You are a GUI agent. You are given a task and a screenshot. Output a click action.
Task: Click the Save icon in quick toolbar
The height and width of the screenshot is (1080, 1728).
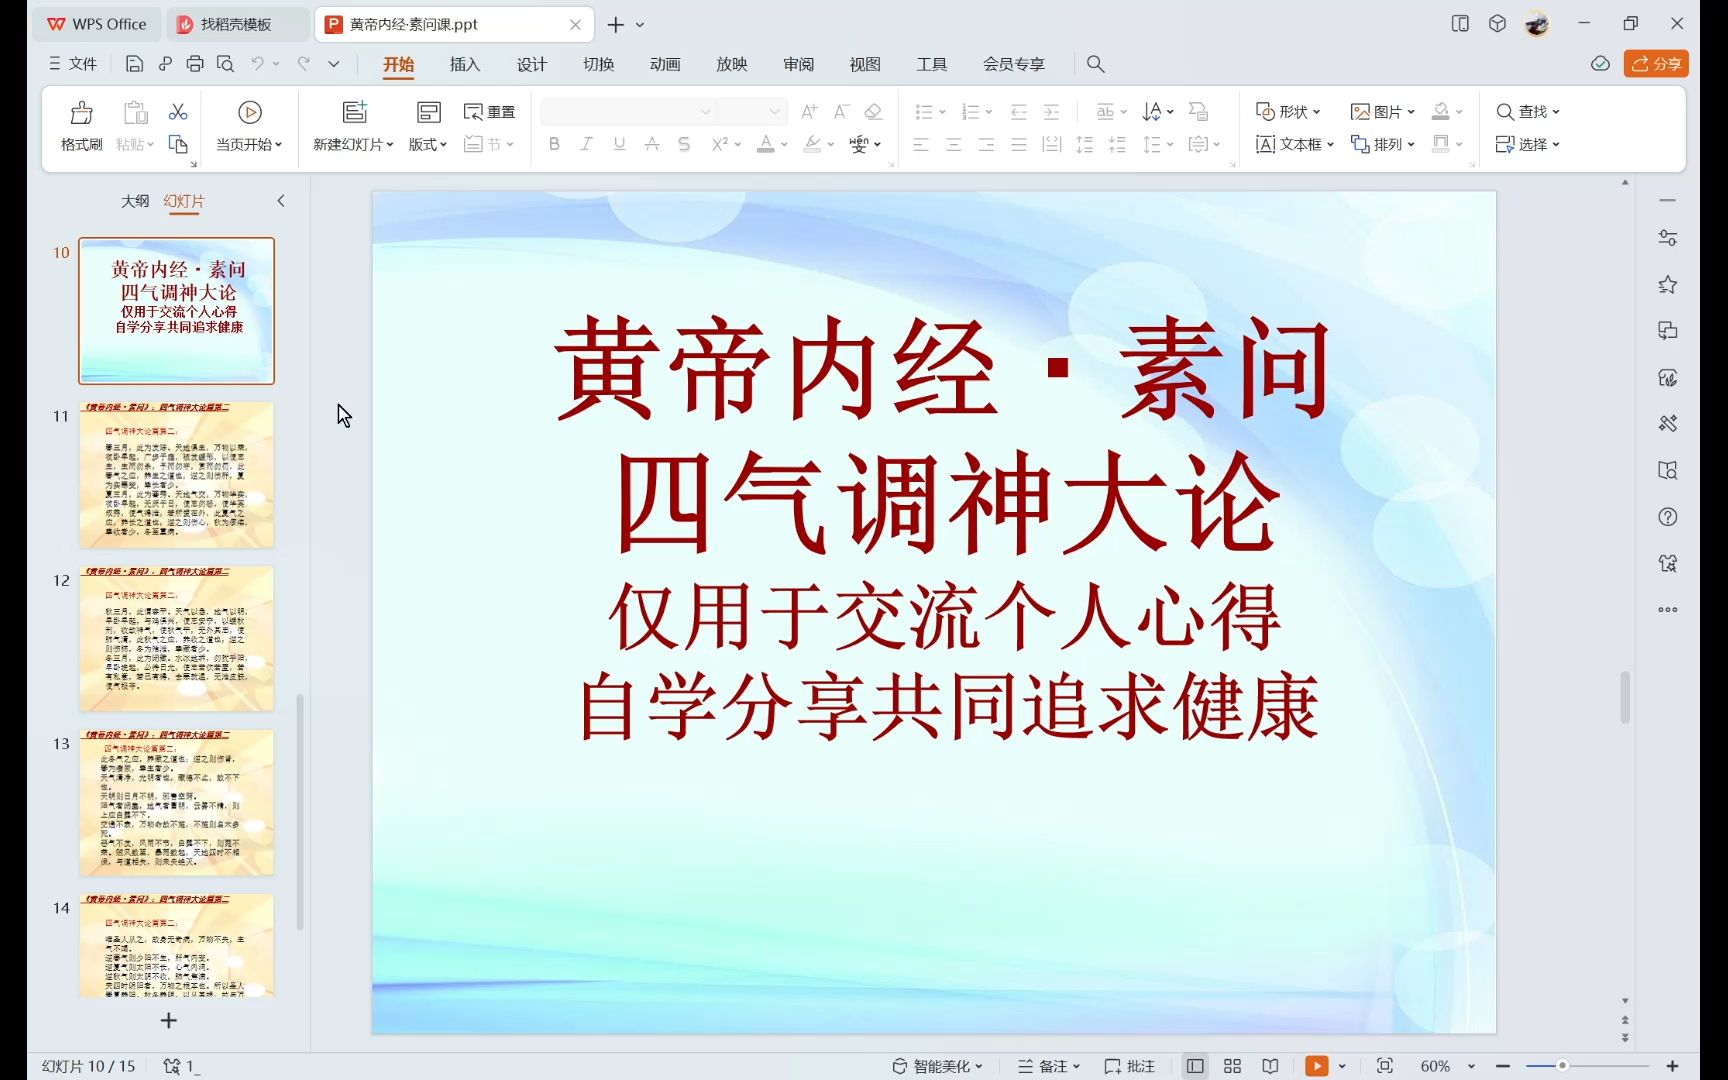[x=134, y=64]
